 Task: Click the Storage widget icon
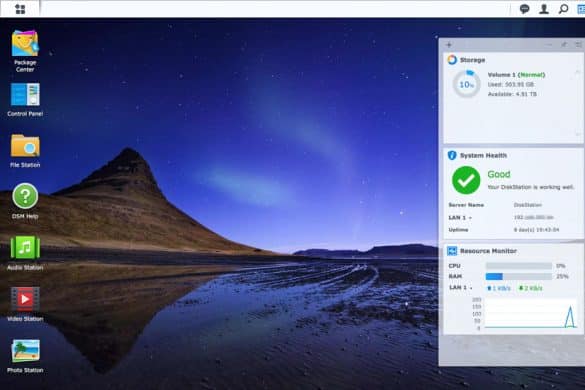[x=452, y=60]
